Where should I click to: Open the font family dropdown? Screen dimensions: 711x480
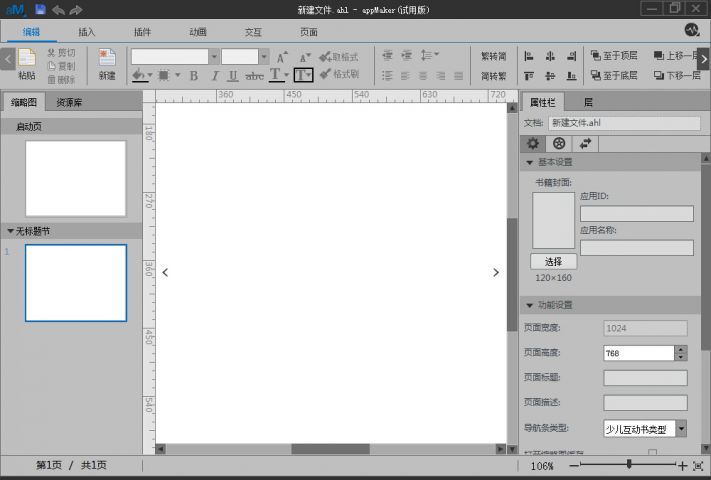(214, 57)
